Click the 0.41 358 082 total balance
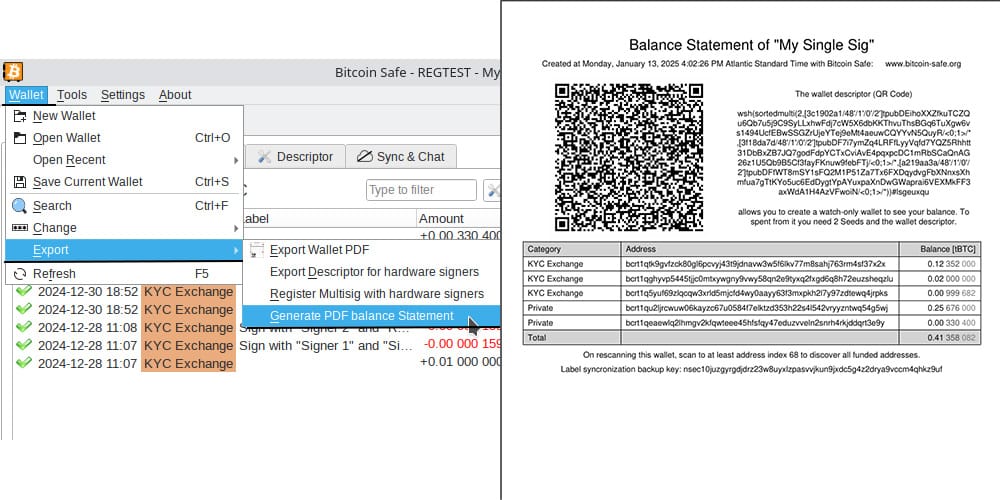 [951, 337]
